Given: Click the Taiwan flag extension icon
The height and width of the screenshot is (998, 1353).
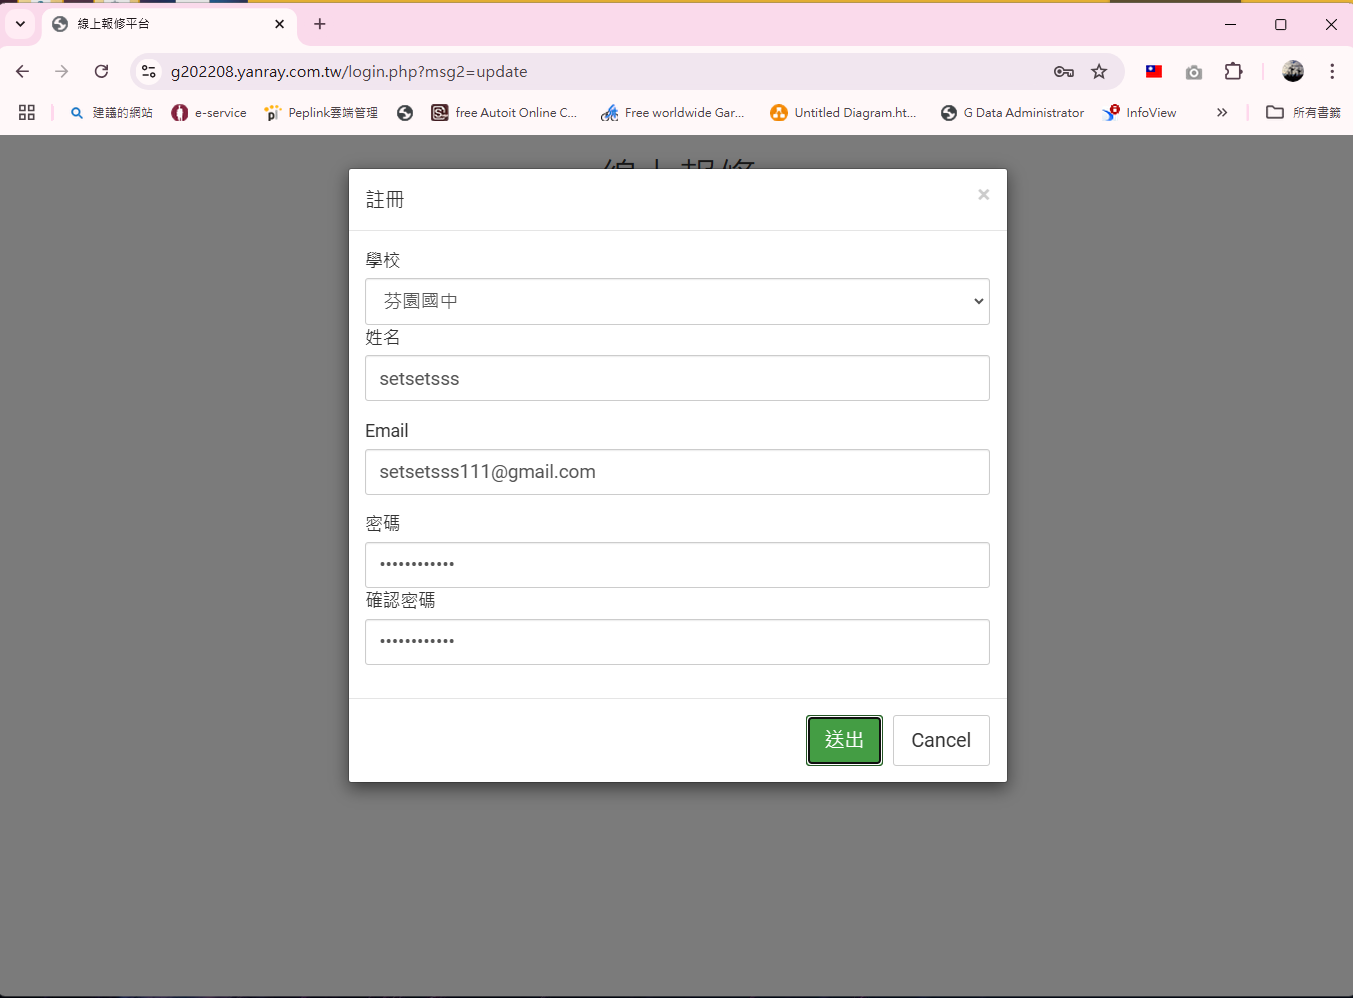Looking at the screenshot, I should [x=1154, y=71].
